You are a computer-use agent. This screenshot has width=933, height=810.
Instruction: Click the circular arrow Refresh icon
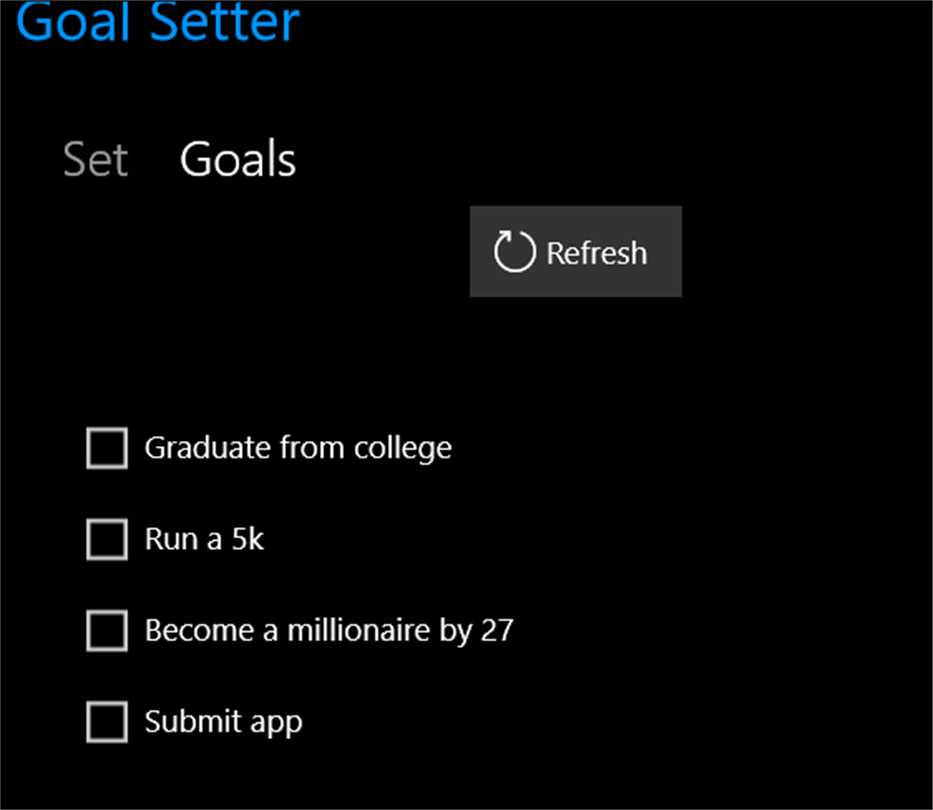(x=515, y=252)
